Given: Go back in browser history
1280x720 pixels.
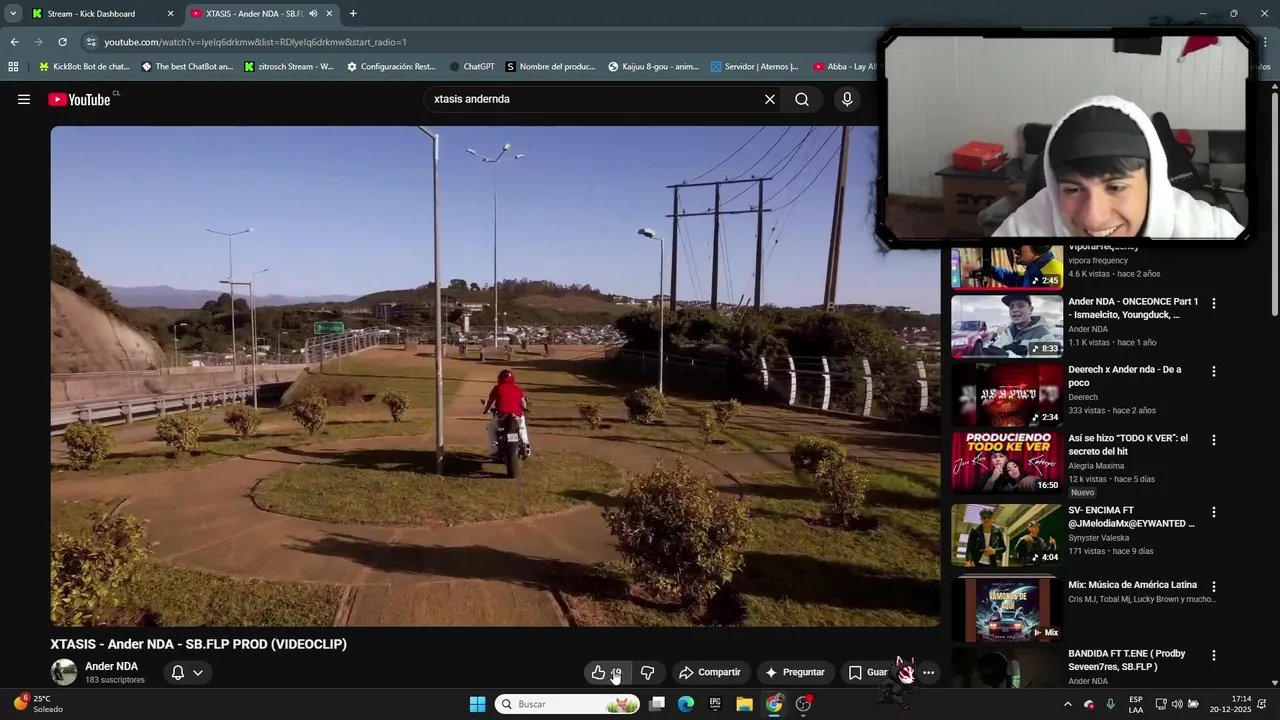Looking at the screenshot, I should pyautogui.click(x=14, y=42).
